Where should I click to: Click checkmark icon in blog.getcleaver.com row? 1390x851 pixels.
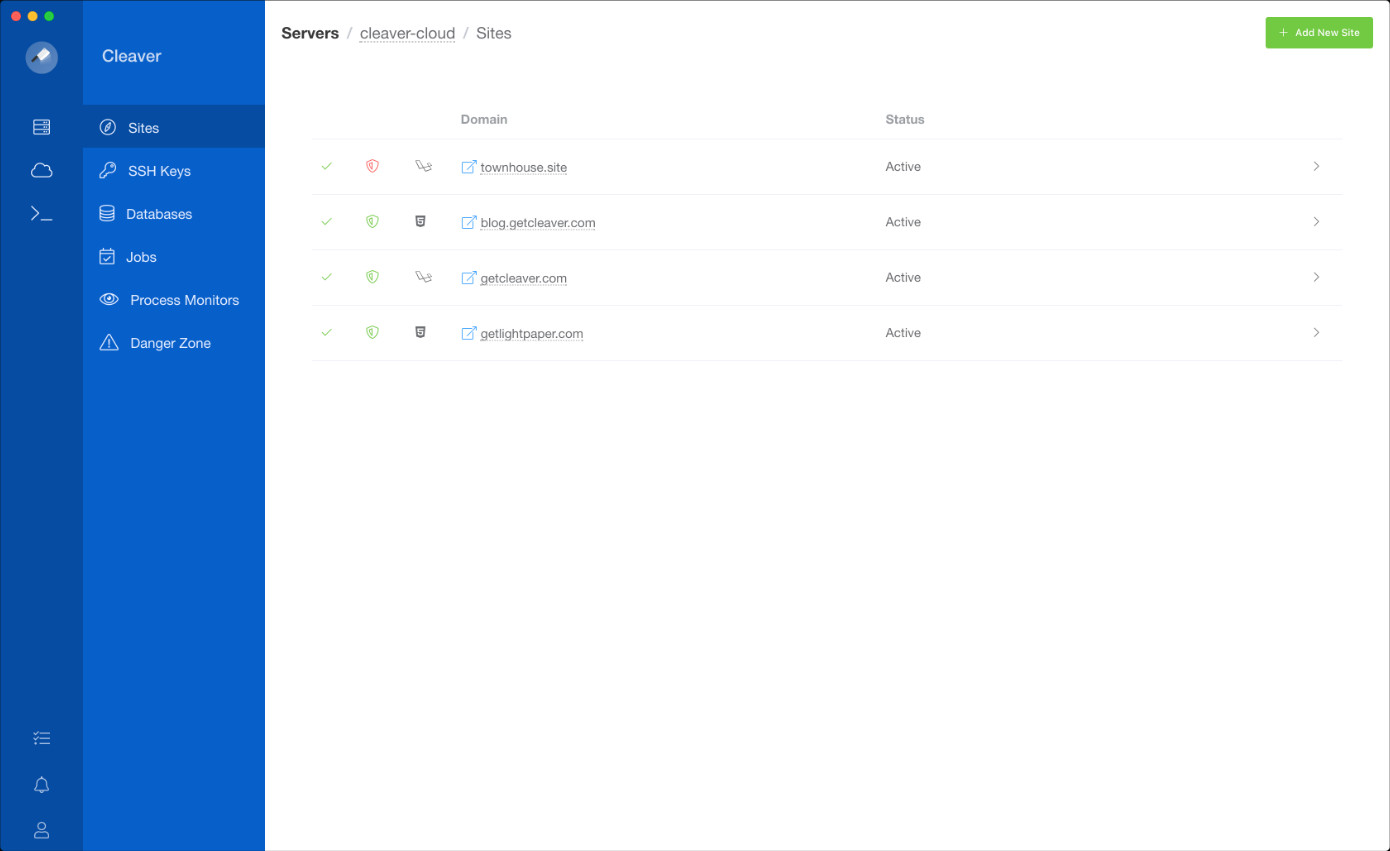(326, 222)
